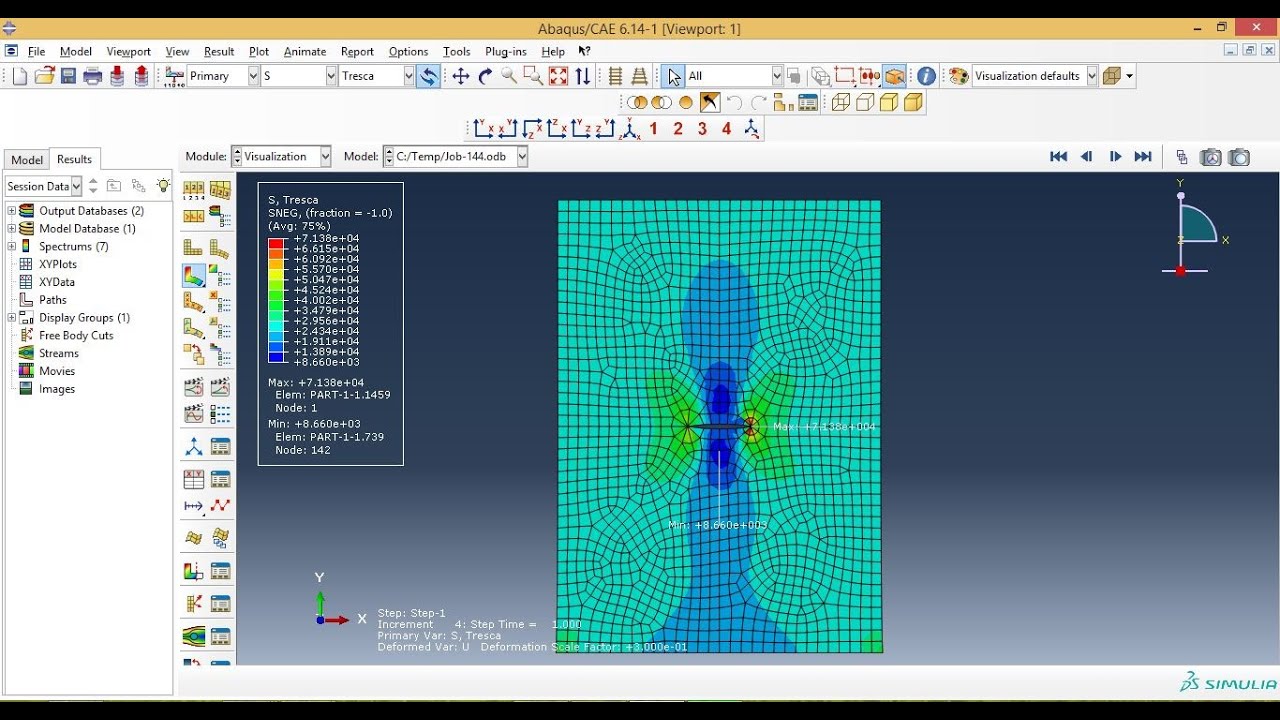
Task: Click the red swatch in contour legend
Action: (x=276, y=244)
